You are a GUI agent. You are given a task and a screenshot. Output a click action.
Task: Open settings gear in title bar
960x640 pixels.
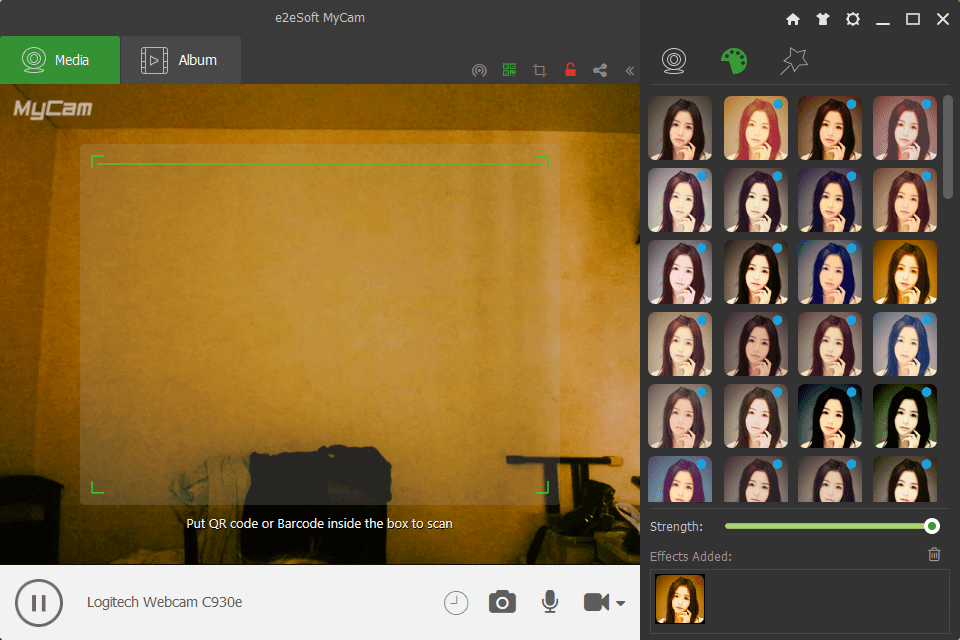pos(853,20)
